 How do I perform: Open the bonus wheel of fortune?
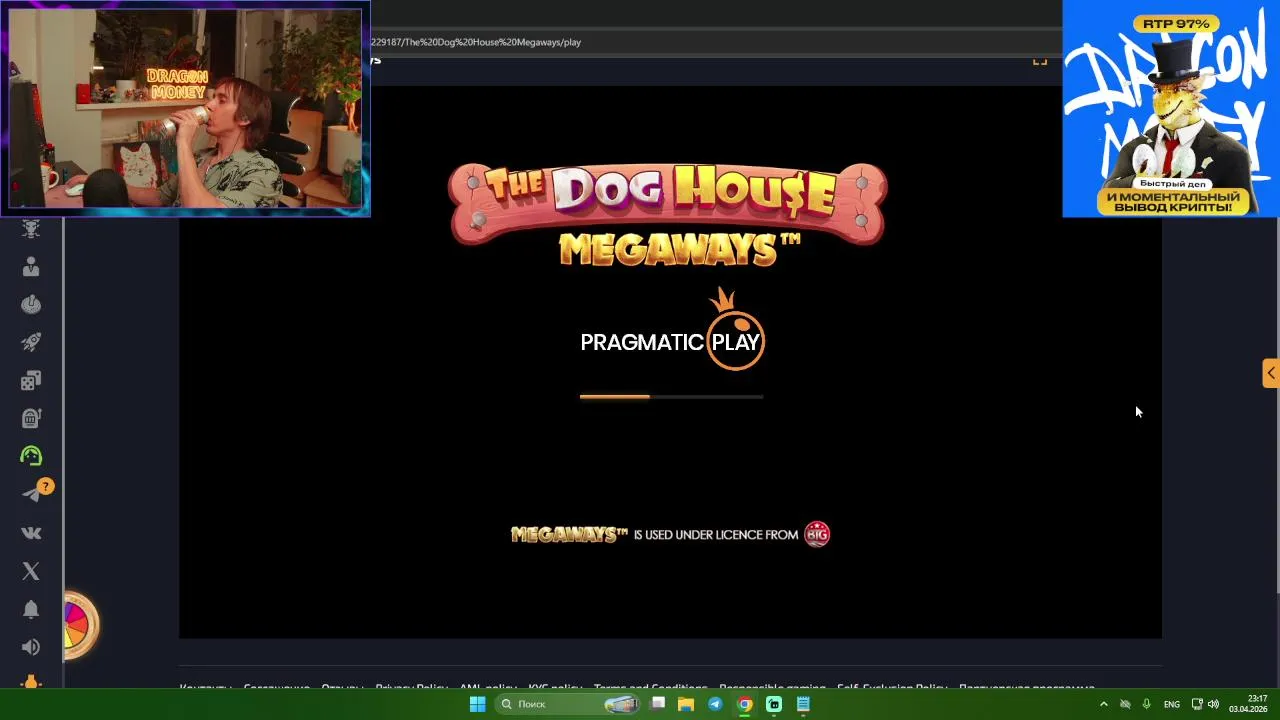[x=80, y=626]
